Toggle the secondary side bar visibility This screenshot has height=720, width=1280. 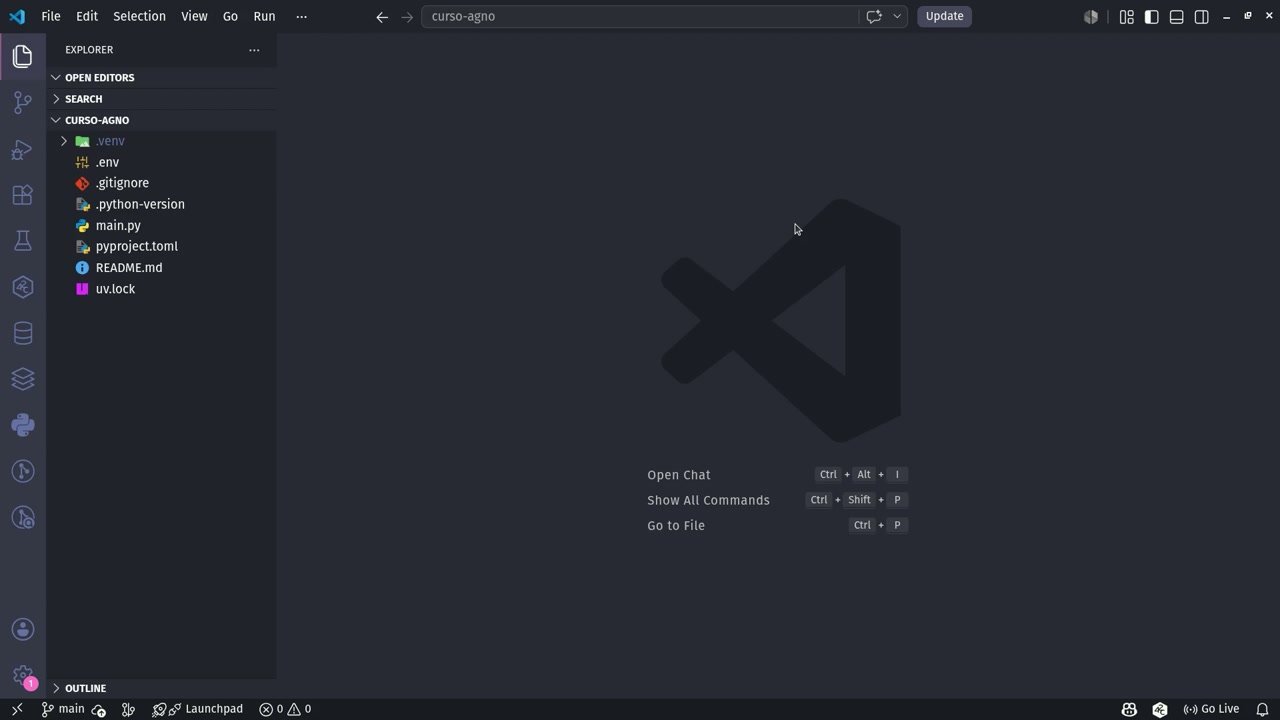tap(1202, 16)
